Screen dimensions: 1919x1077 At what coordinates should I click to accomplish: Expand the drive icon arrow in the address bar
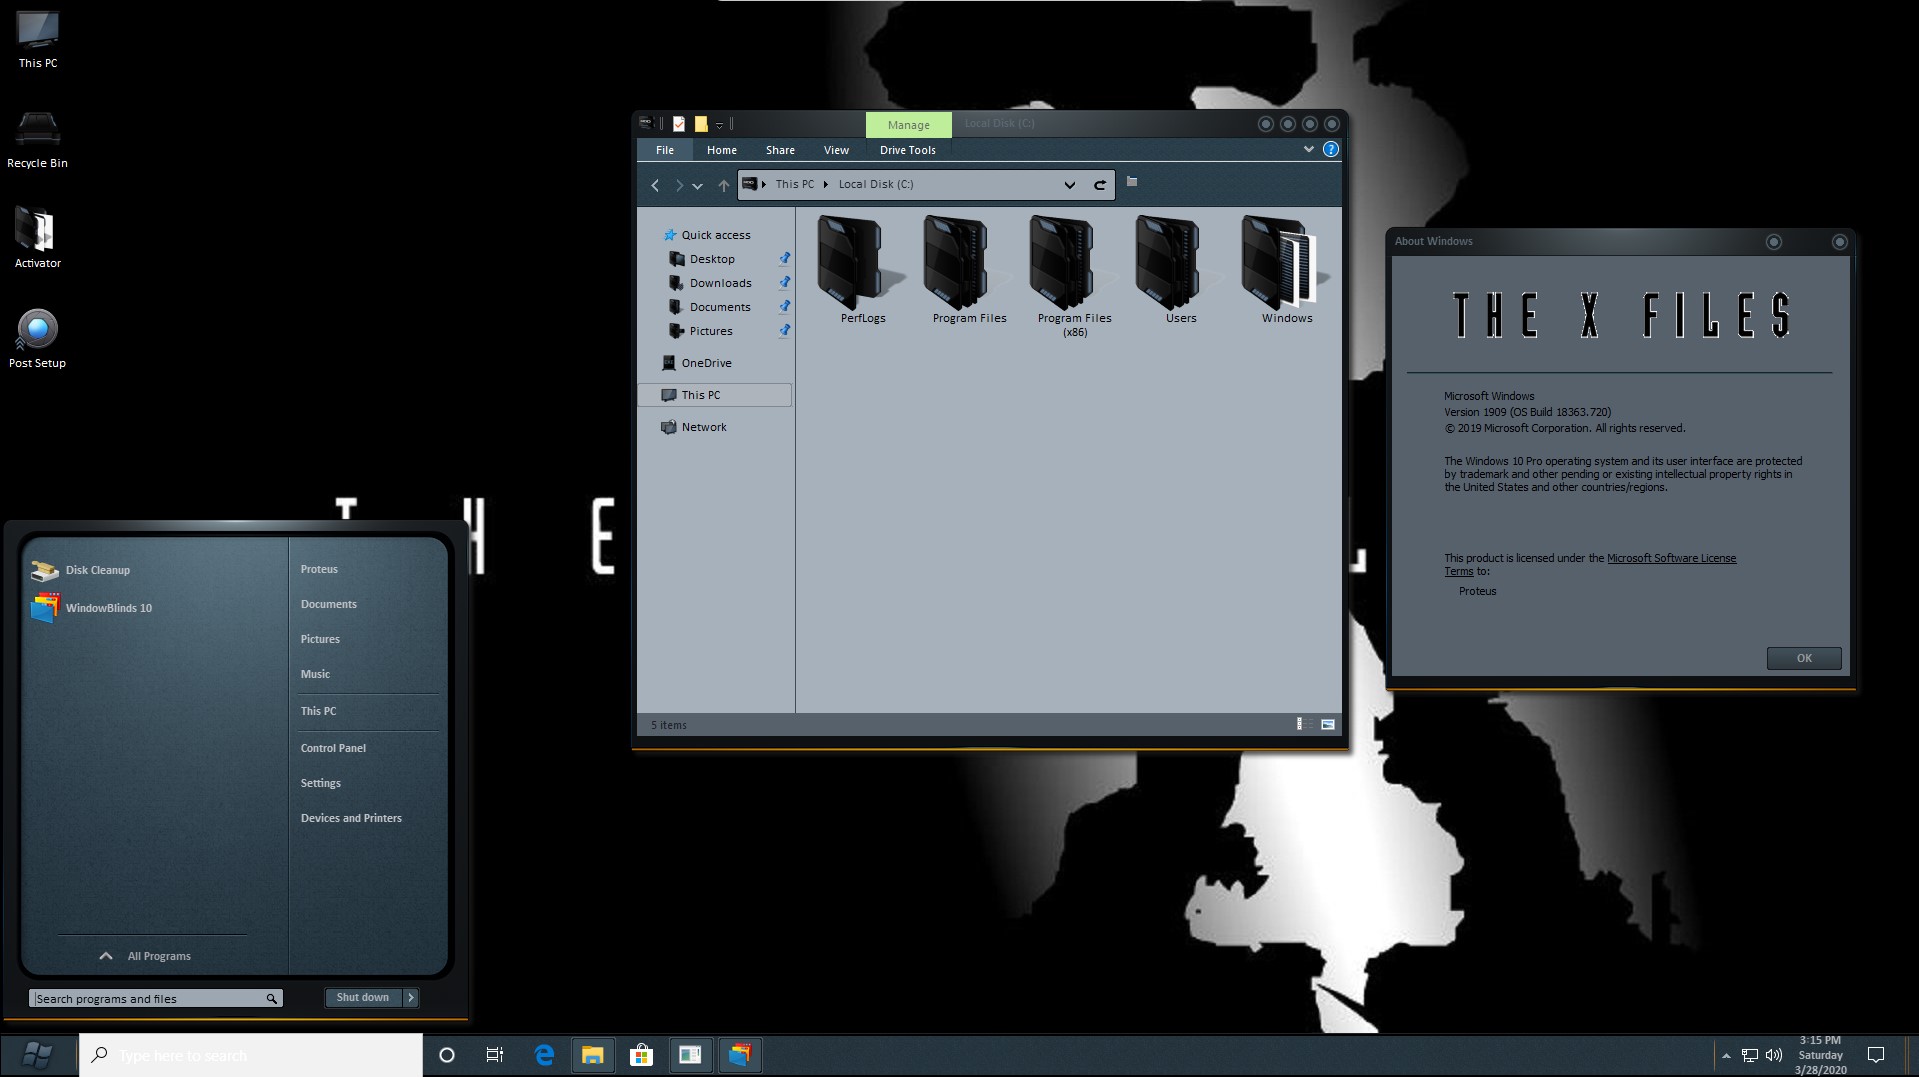point(764,184)
